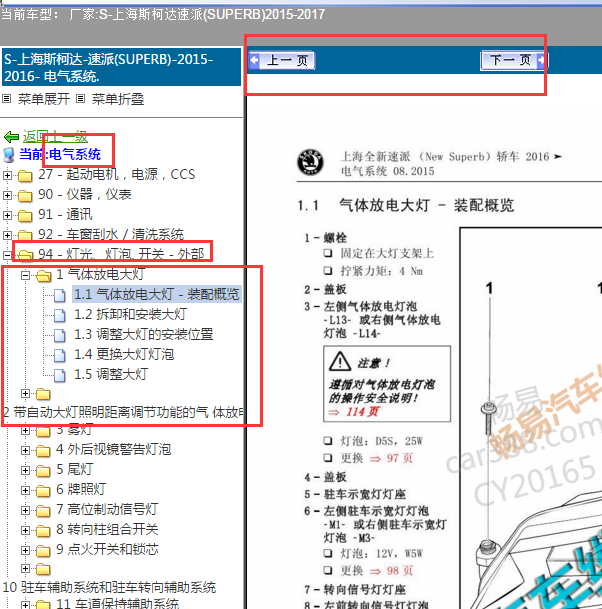Click the text 拧紧力矩: 4 Nm
The width and height of the screenshot is (602, 609).
click(381, 271)
